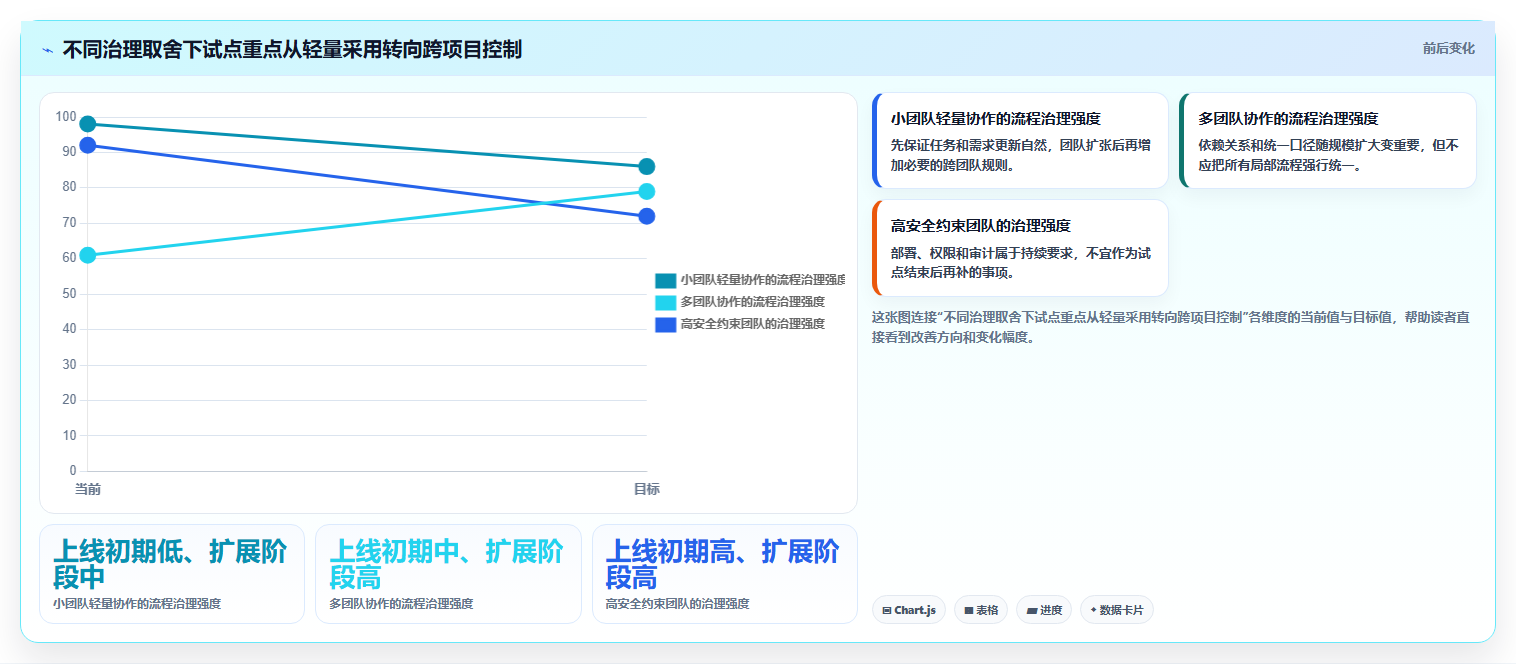
Task: Click the table icon in the 表格 tag
Action: tap(968, 610)
